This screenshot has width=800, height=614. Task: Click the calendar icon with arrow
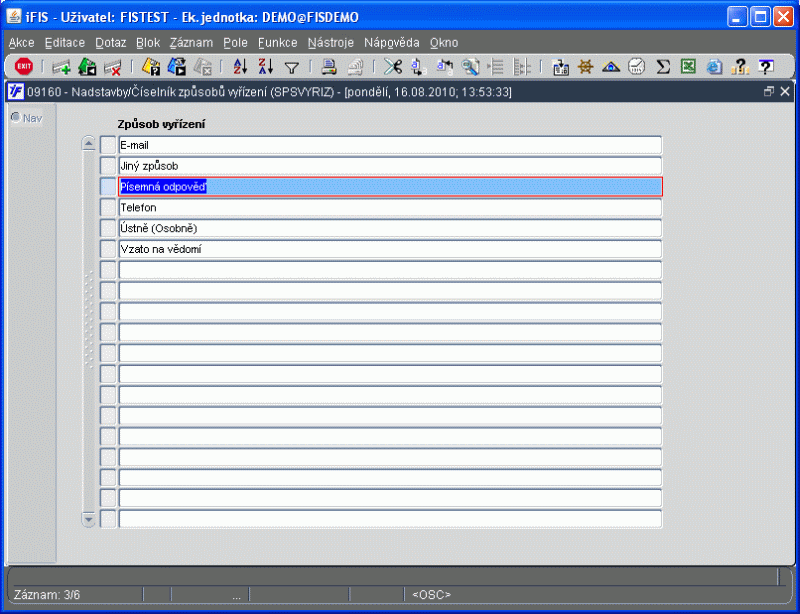coord(561,67)
